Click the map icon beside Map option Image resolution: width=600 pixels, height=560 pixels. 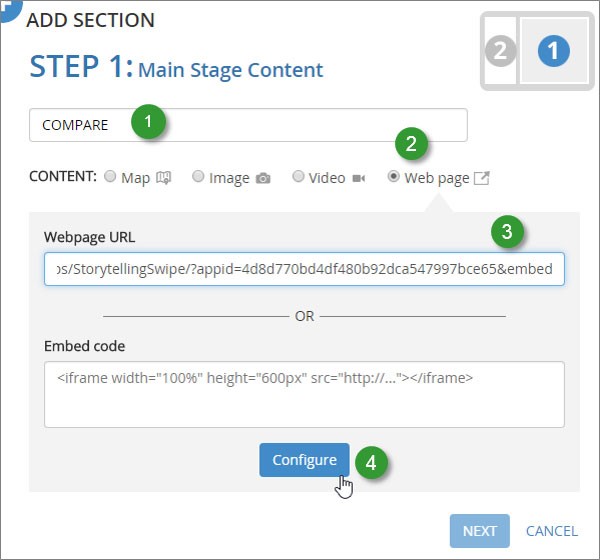tap(164, 178)
